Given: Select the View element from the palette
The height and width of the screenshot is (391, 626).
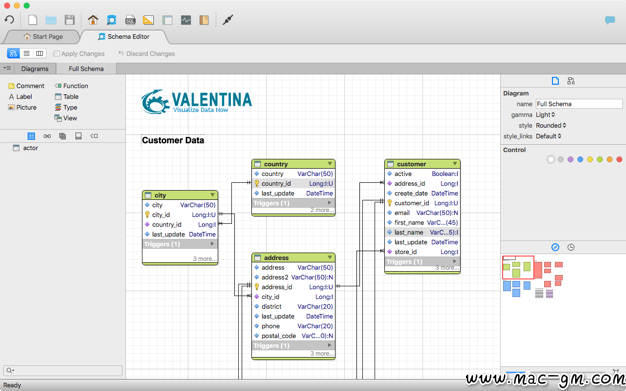Looking at the screenshot, I should (x=66, y=118).
